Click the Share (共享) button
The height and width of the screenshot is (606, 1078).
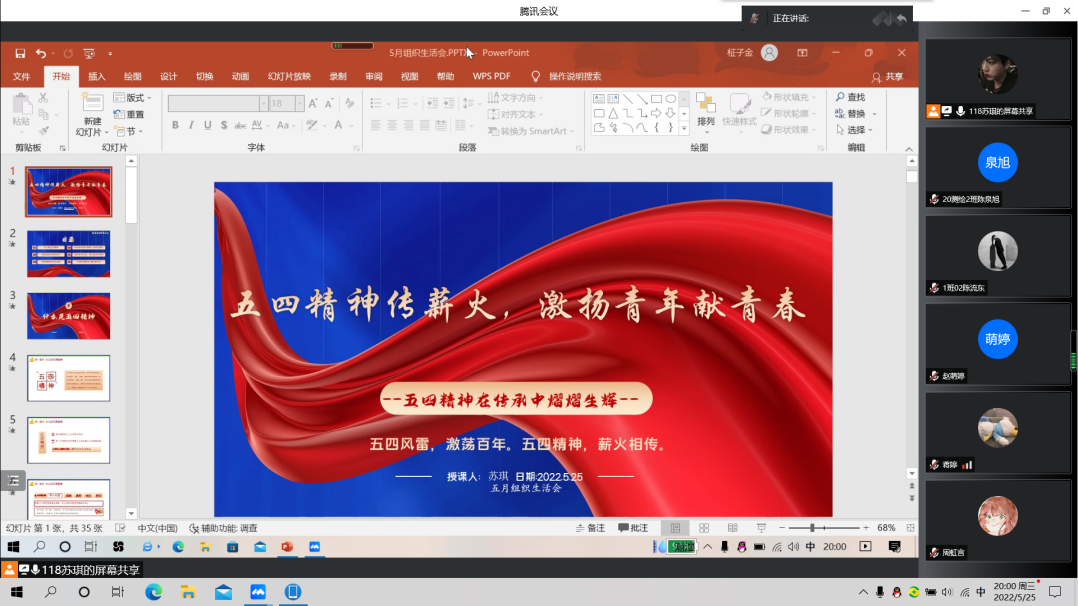pos(887,76)
